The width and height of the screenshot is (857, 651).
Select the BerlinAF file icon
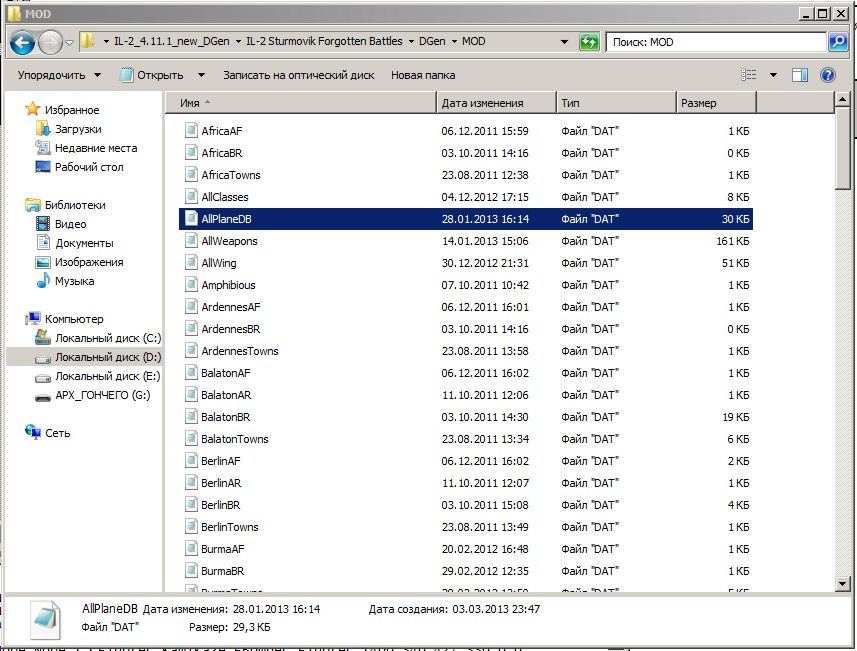(x=191, y=460)
